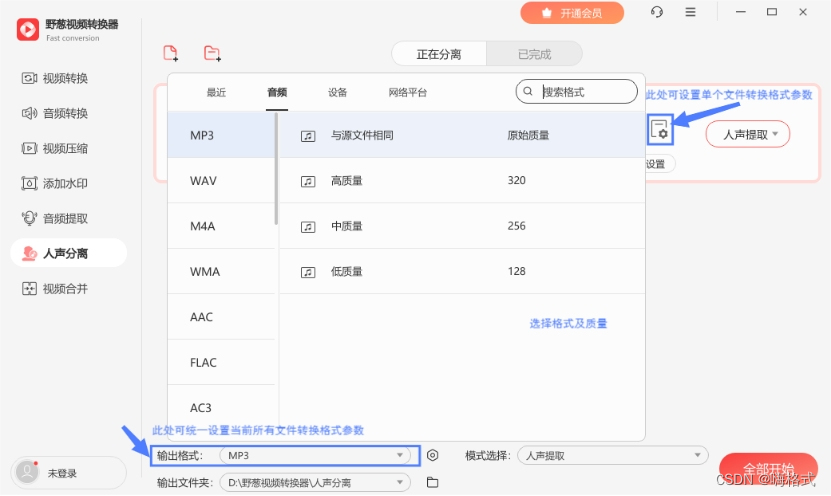
Task: Switch to 正在分离 tab
Action: (x=439, y=54)
